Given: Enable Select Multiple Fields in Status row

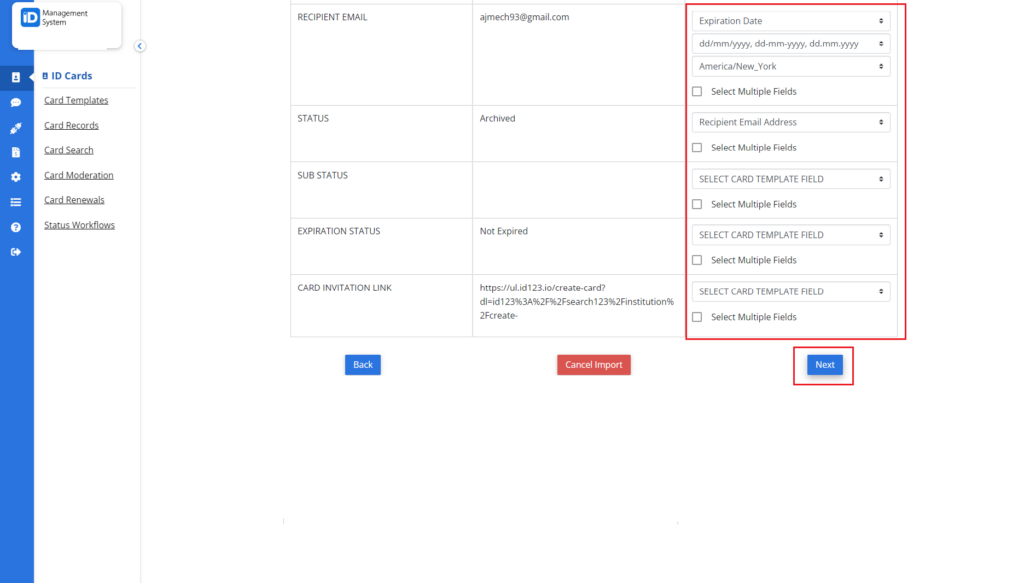Looking at the screenshot, I should (697, 148).
